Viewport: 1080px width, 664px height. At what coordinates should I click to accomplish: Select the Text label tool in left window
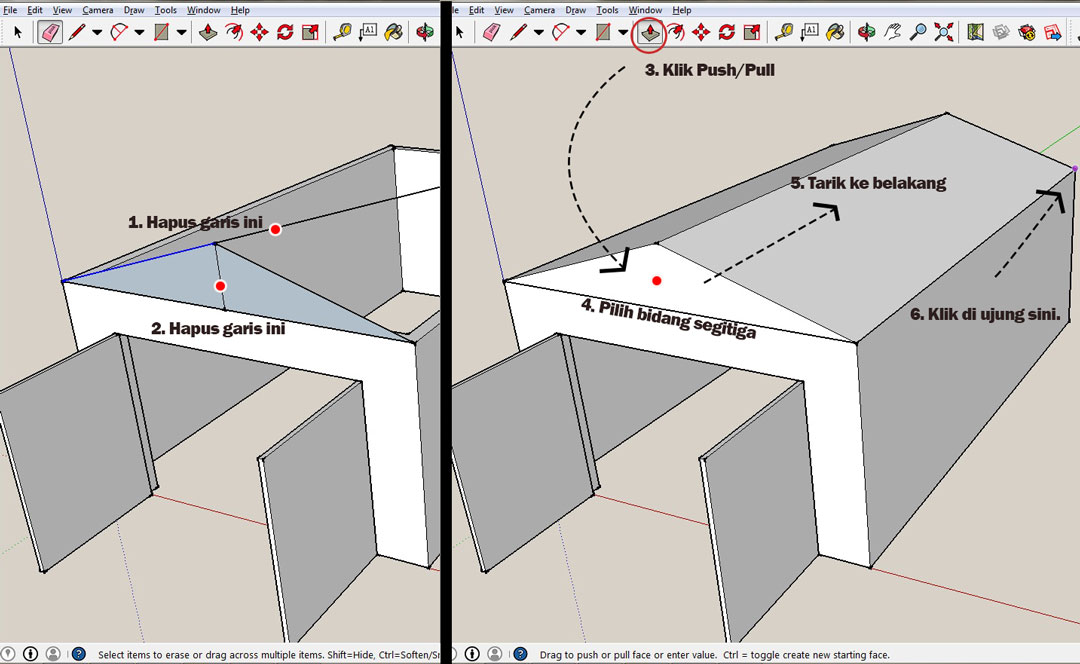coord(368,32)
